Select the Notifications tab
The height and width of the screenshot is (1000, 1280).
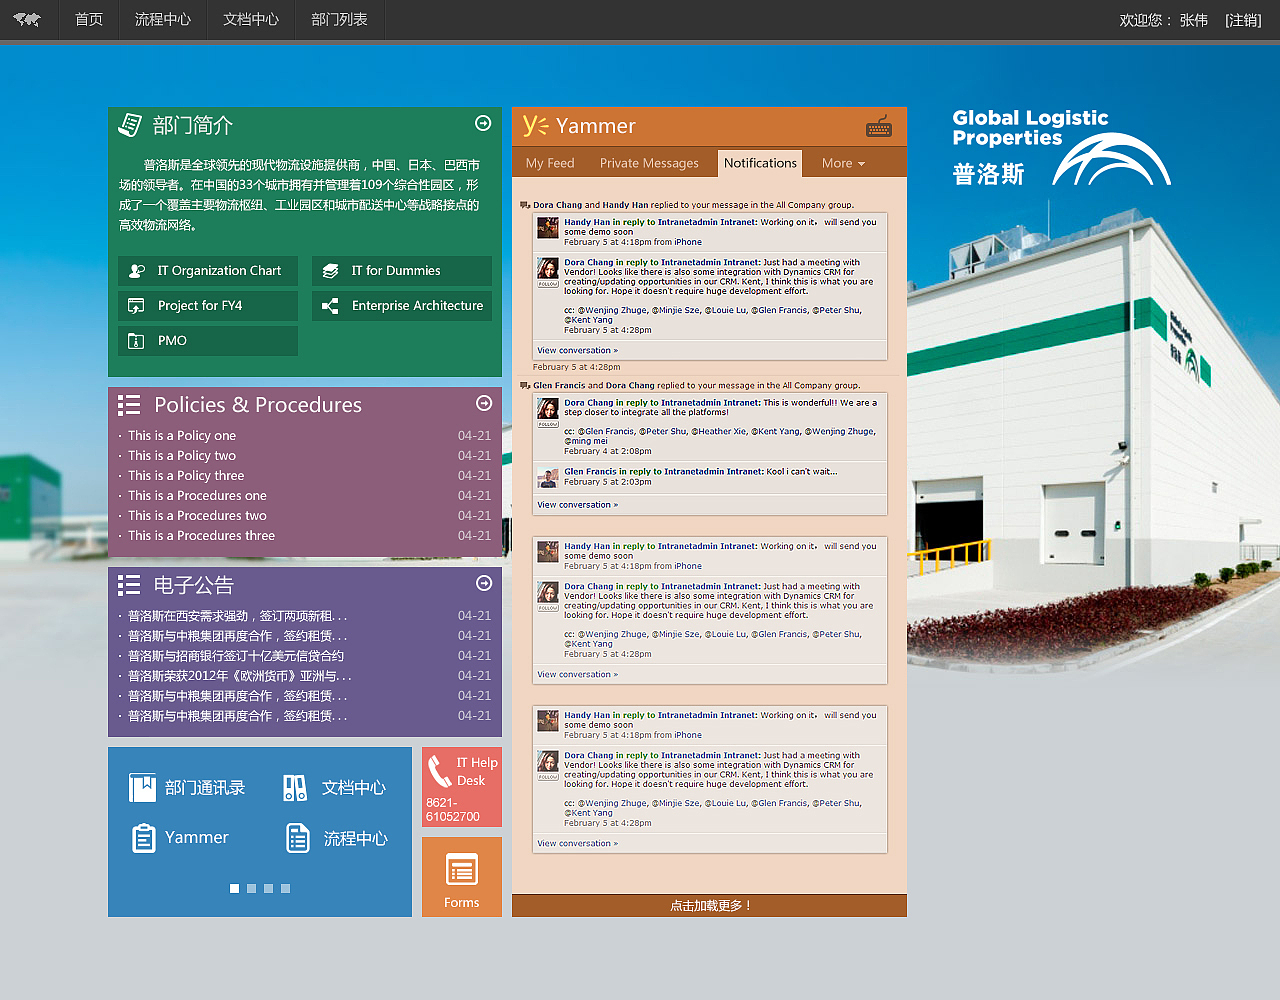click(760, 163)
